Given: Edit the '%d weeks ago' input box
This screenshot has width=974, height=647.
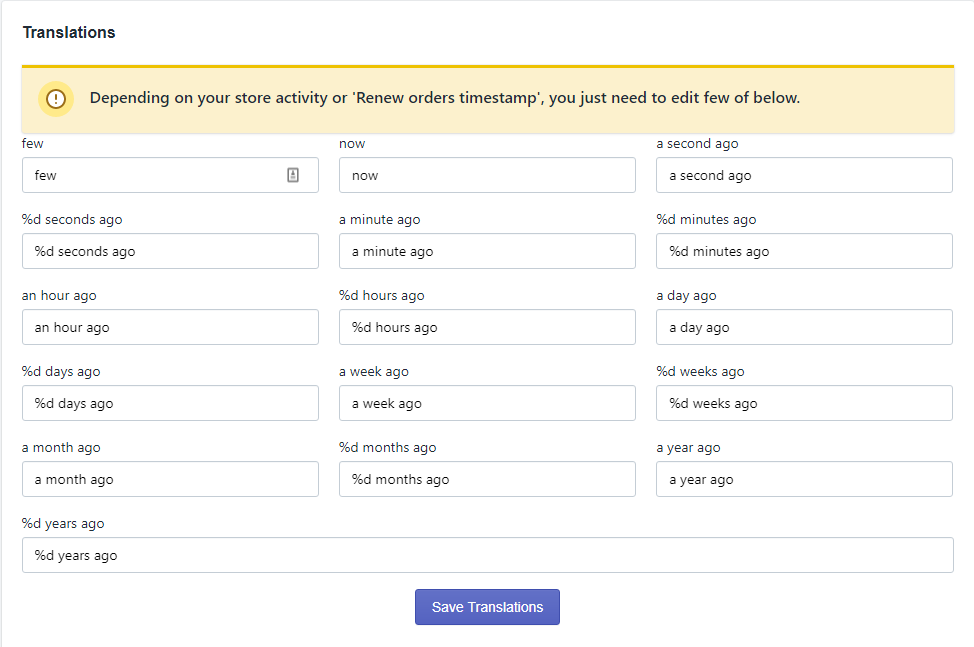Looking at the screenshot, I should coord(804,403).
